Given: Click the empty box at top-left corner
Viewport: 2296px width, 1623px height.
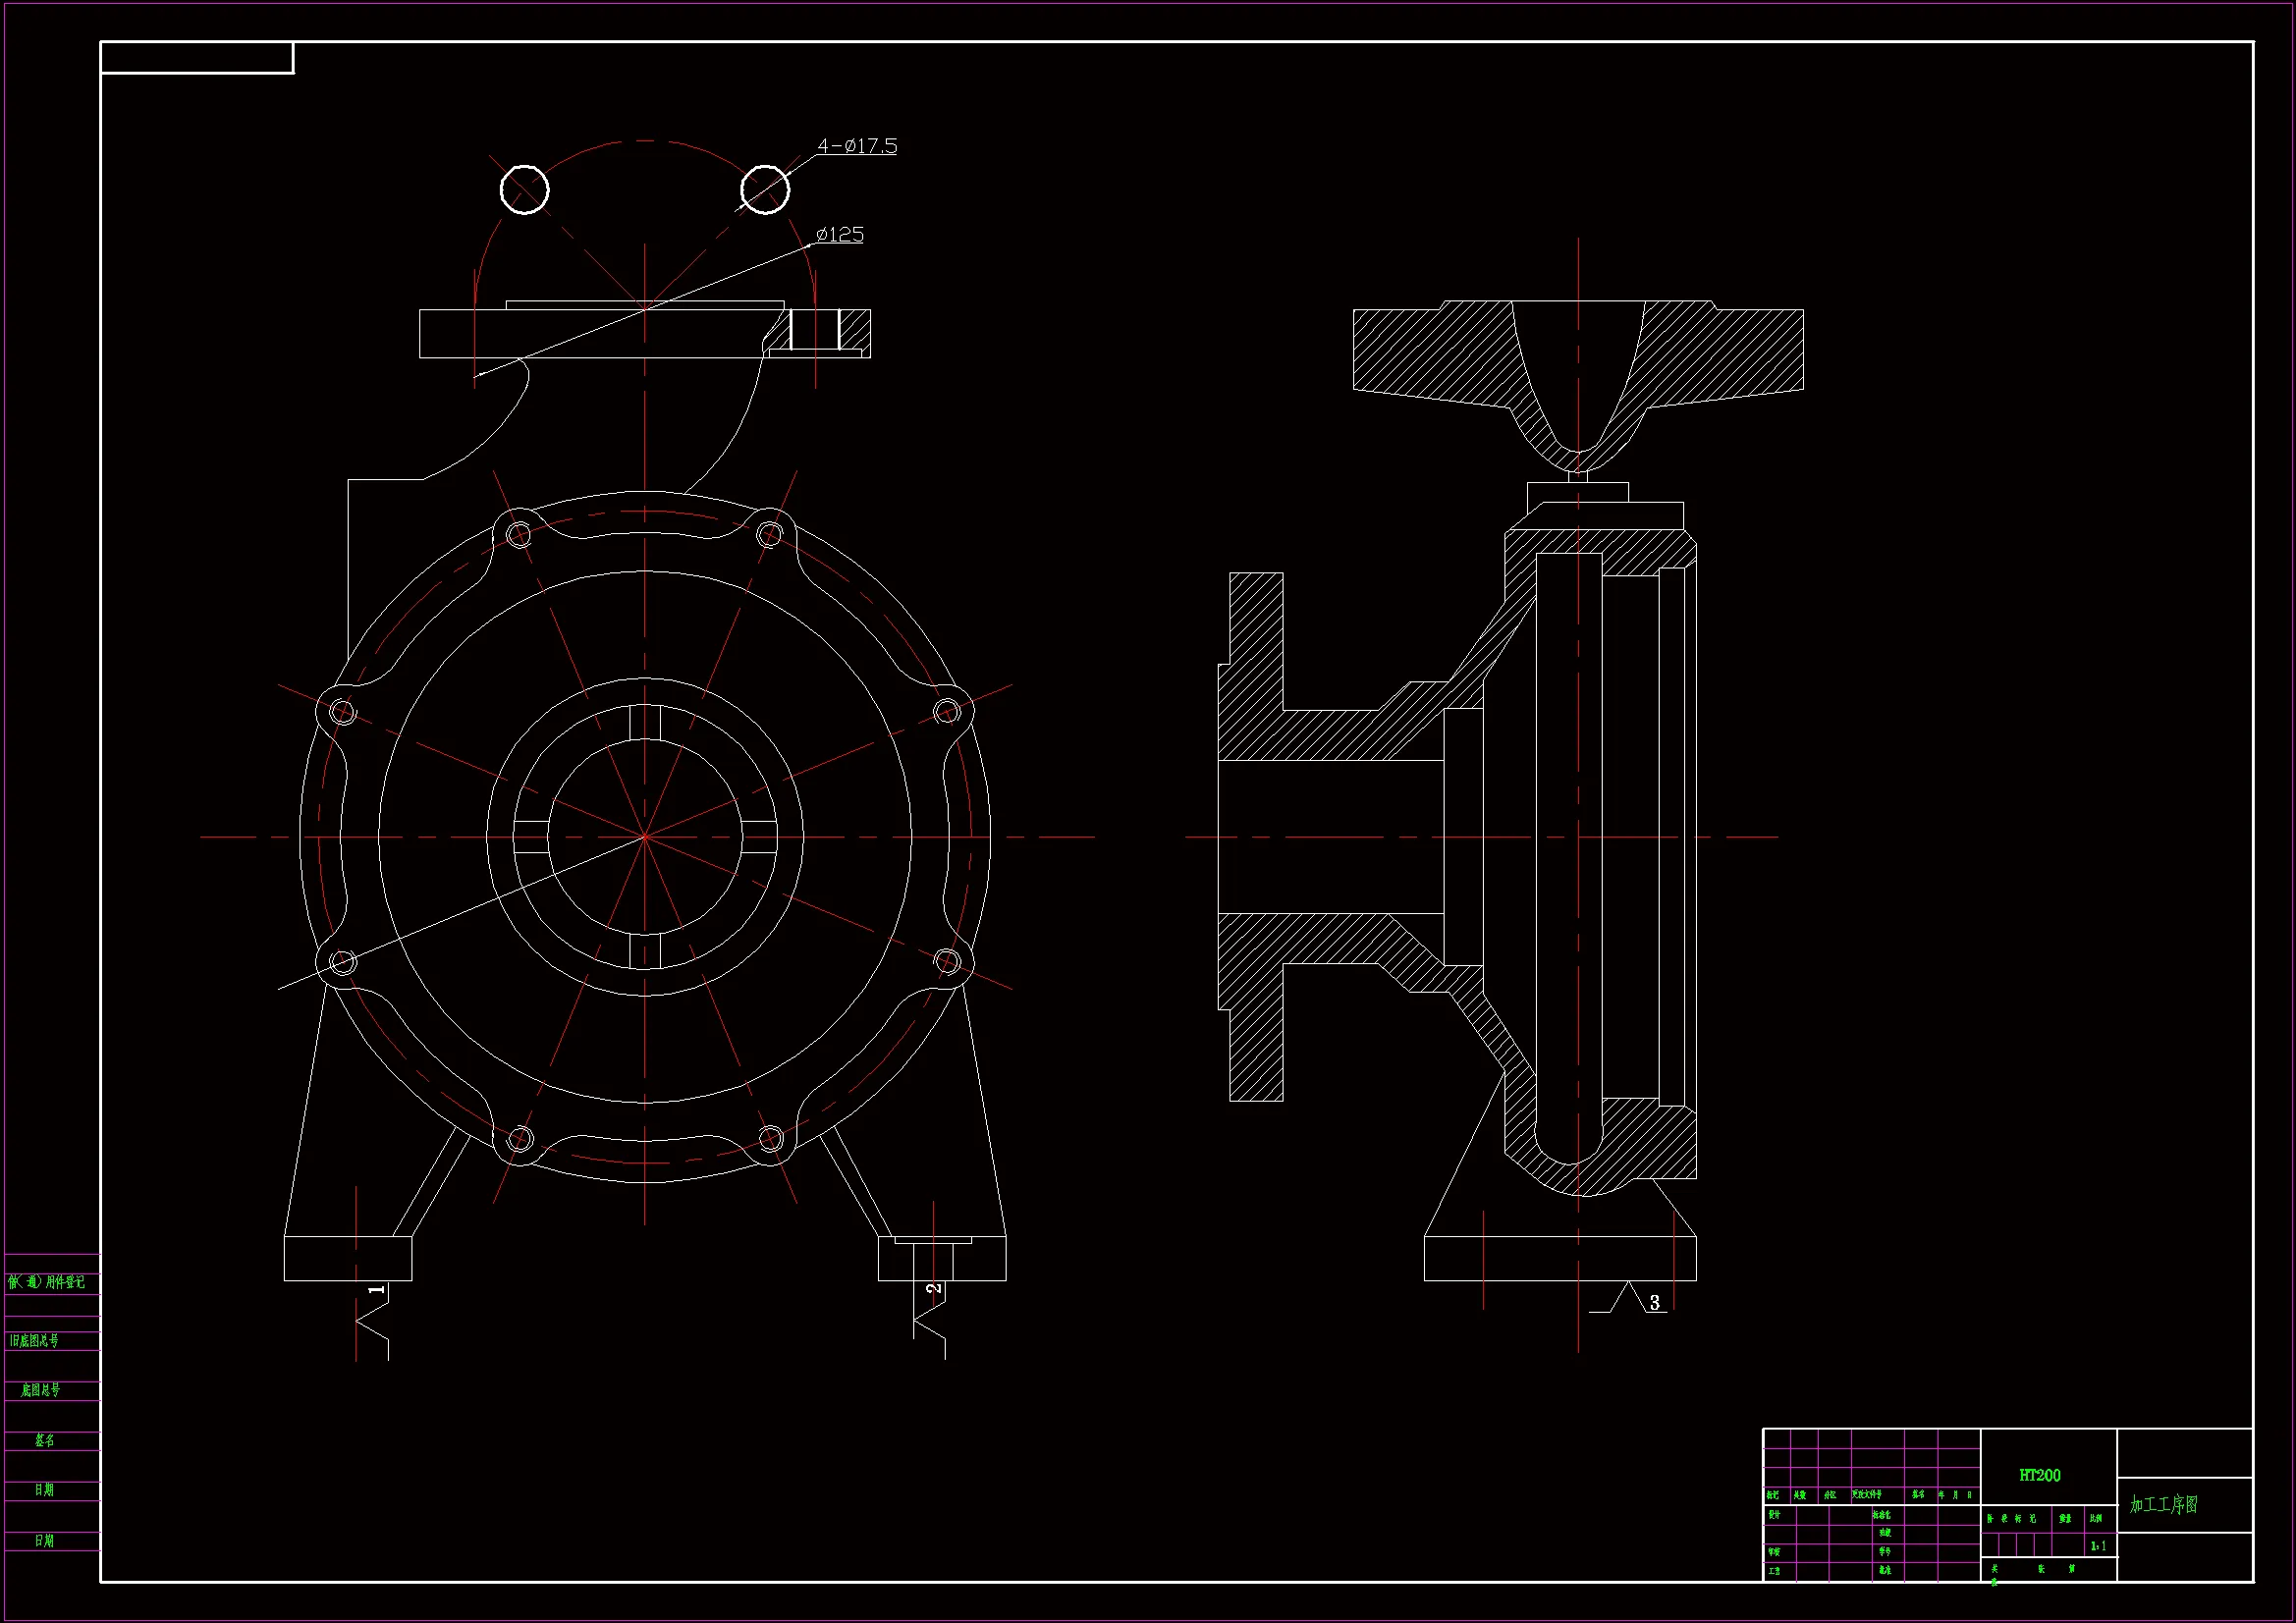Looking at the screenshot, I should [196, 58].
